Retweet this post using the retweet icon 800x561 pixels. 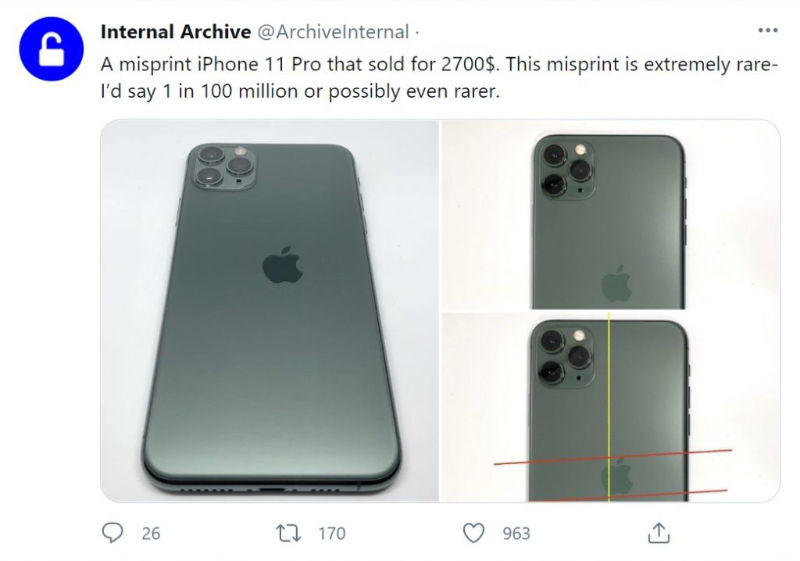coord(288,533)
